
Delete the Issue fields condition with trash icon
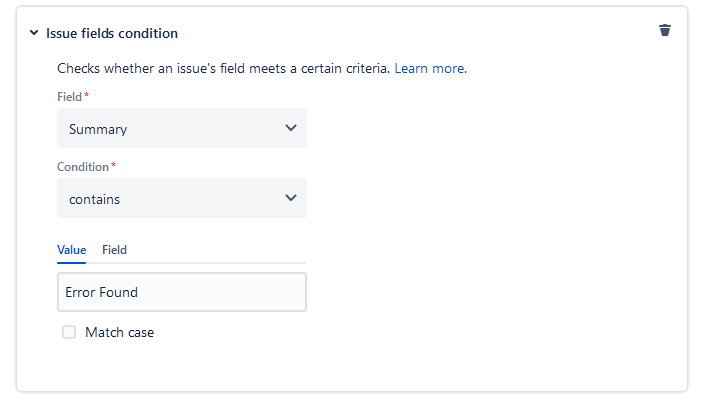tap(665, 30)
